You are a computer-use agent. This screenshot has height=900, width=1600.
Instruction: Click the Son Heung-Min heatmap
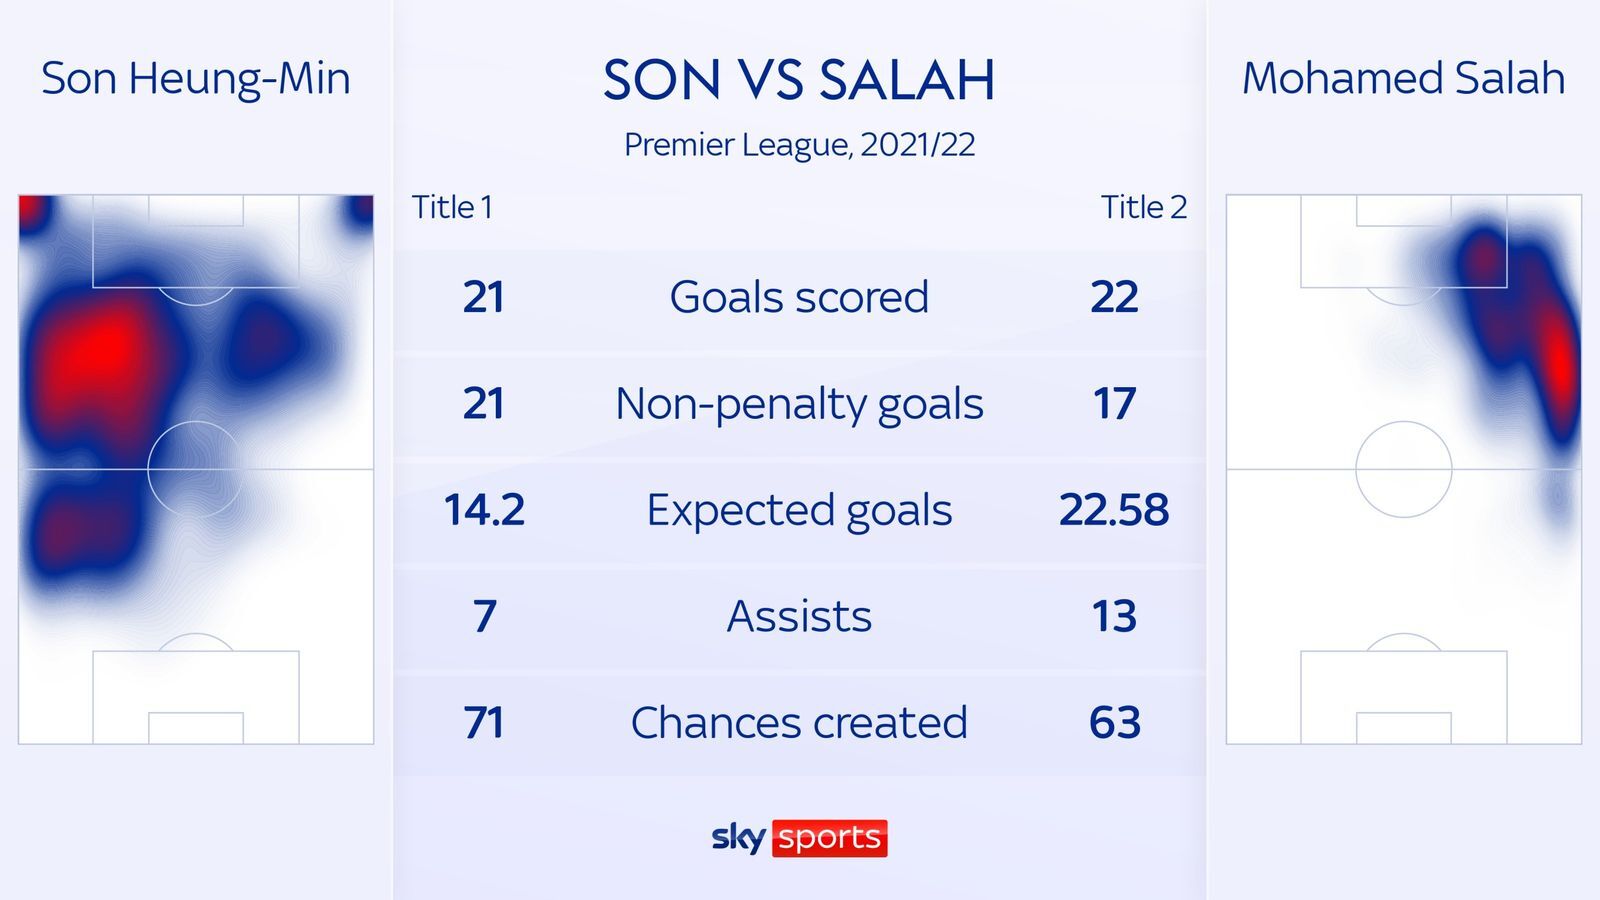(196, 469)
